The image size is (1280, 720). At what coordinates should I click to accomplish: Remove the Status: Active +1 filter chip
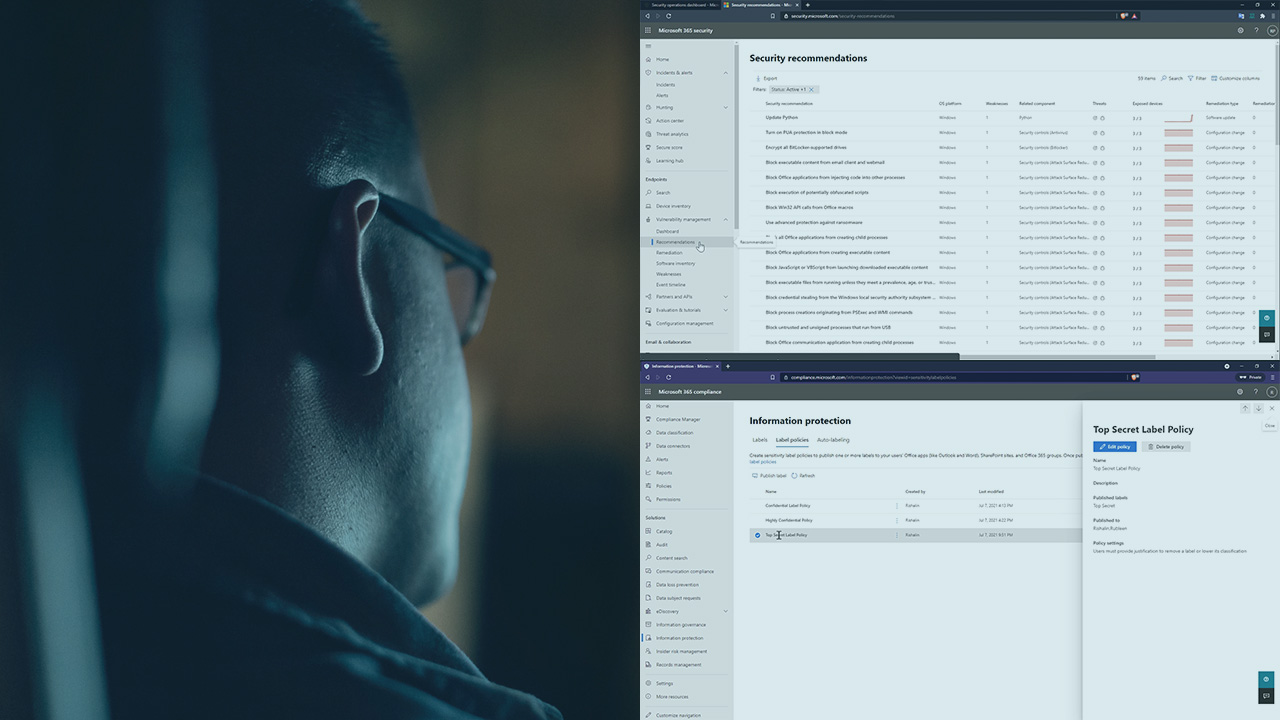(x=811, y=90)
